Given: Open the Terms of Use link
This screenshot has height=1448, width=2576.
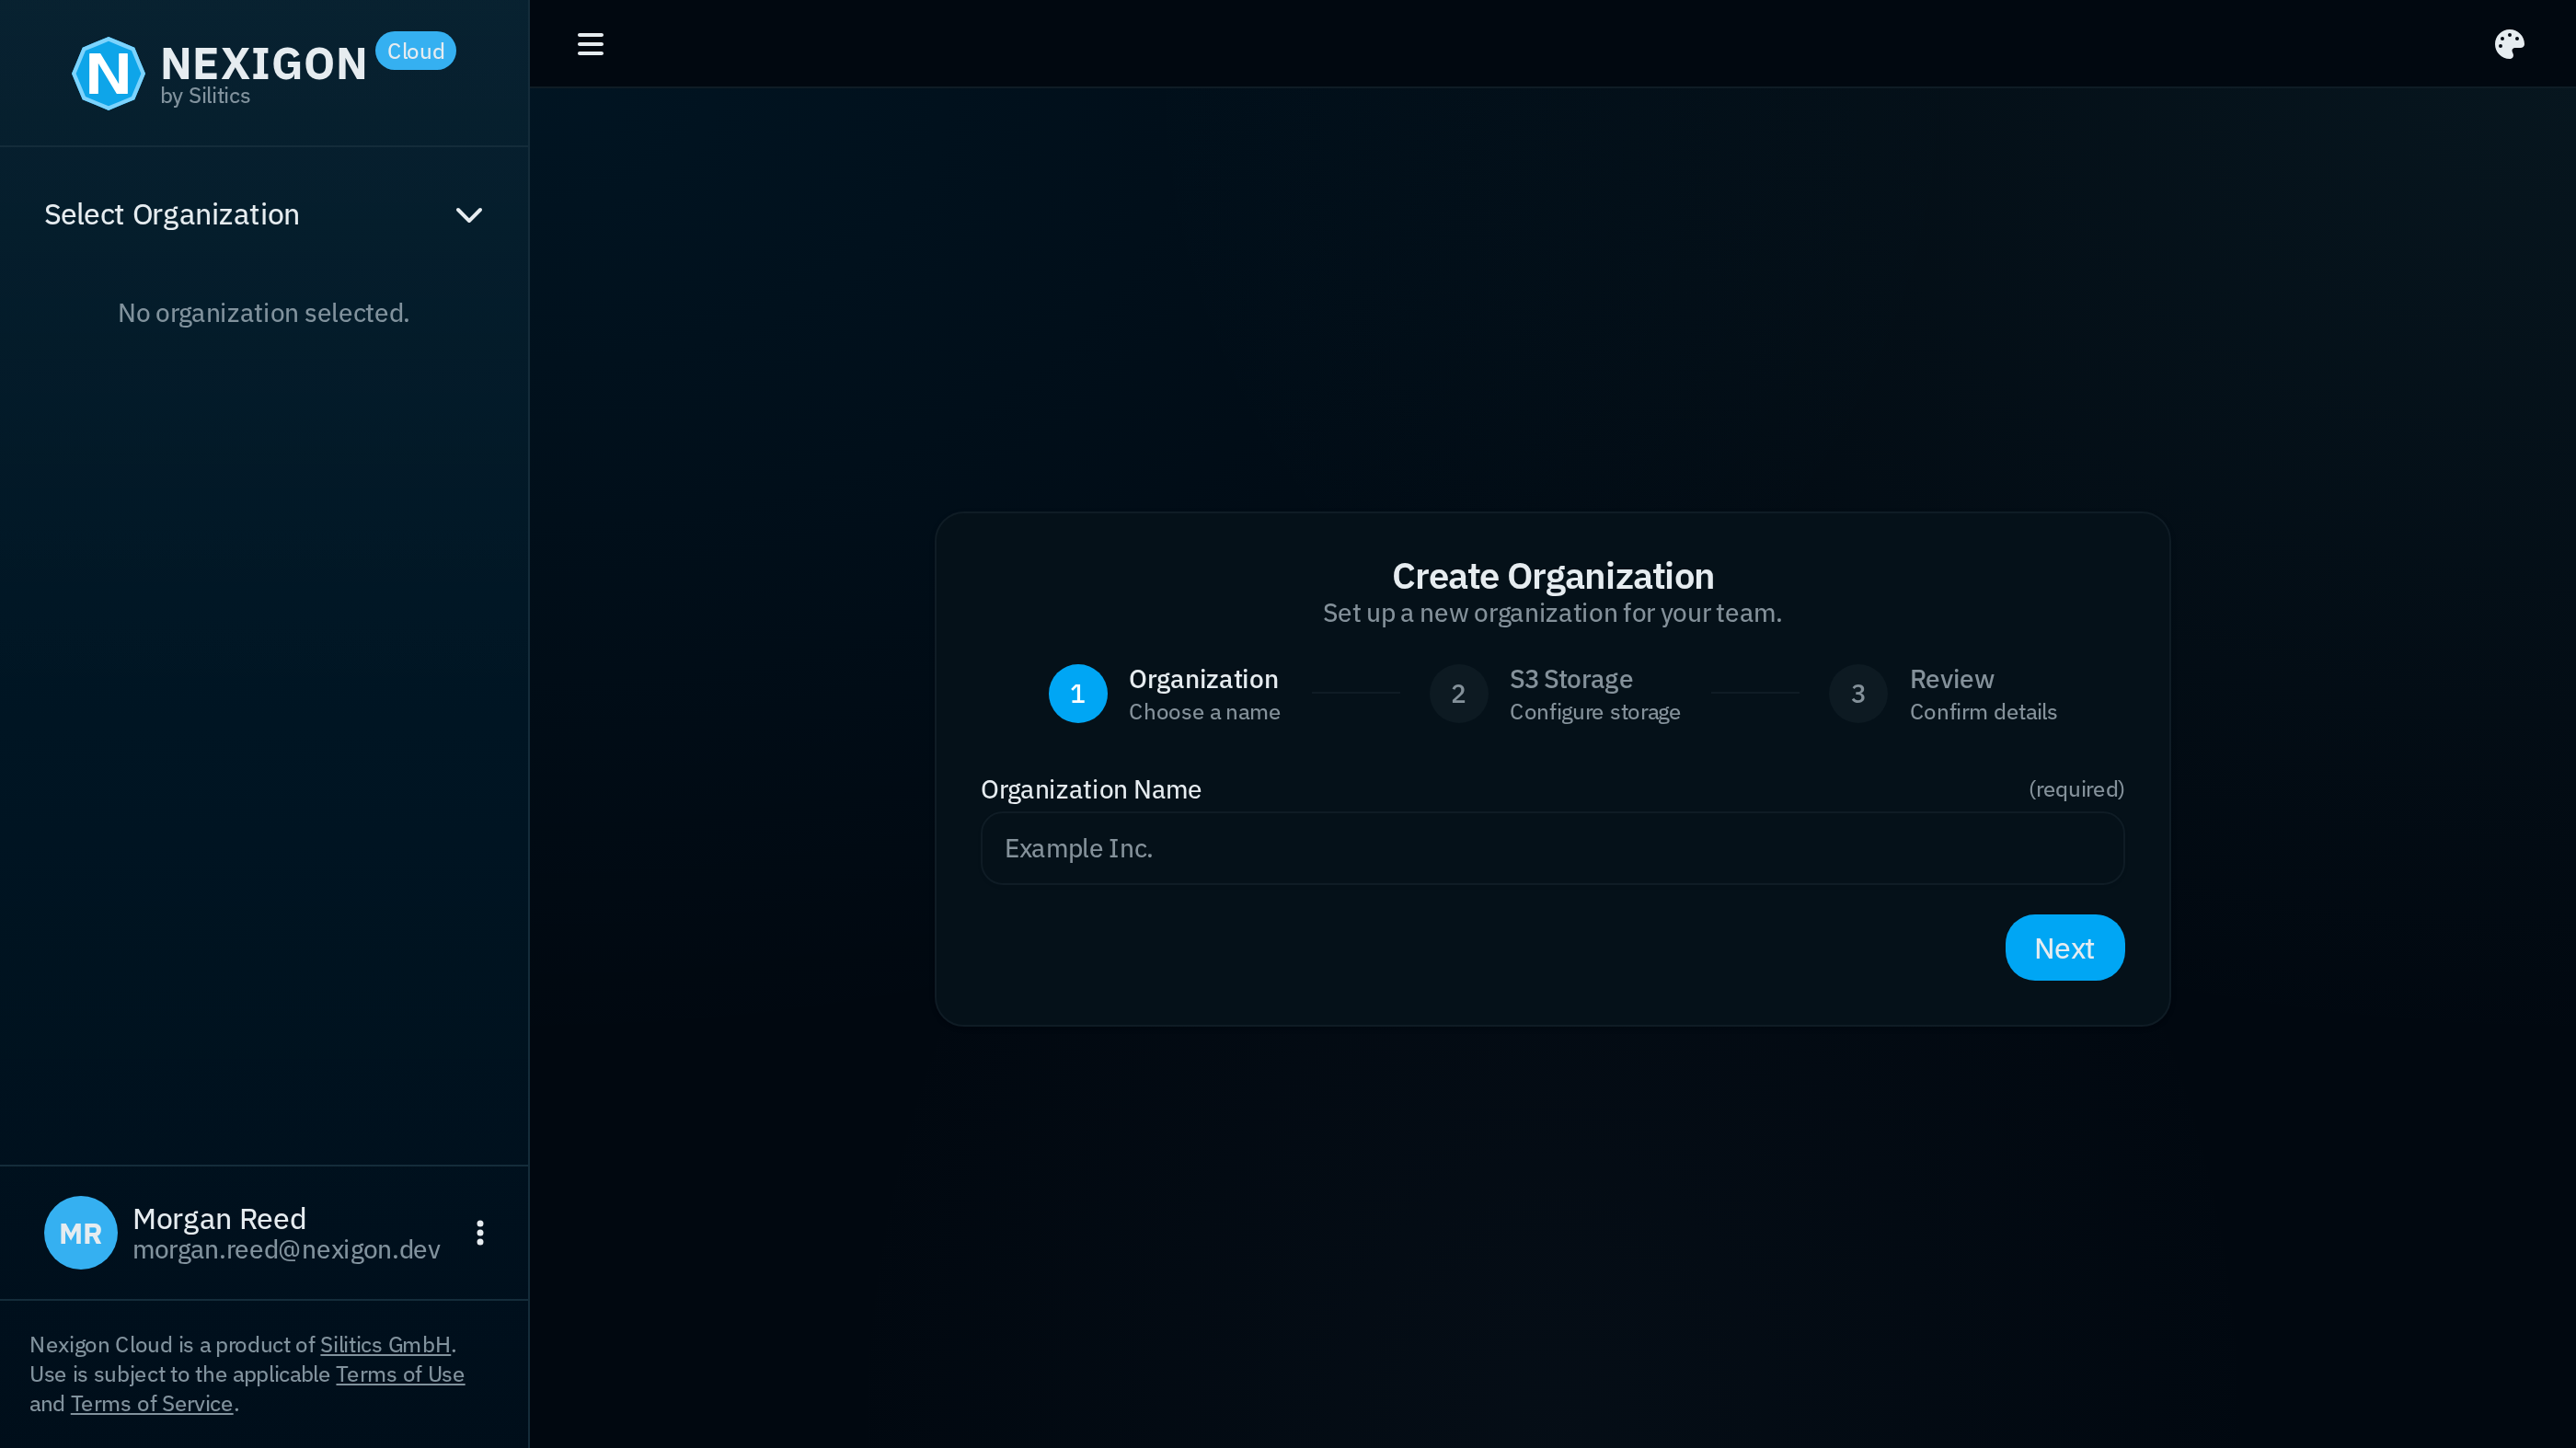Looking at the screenshot, I should [x=399, y=1374].
